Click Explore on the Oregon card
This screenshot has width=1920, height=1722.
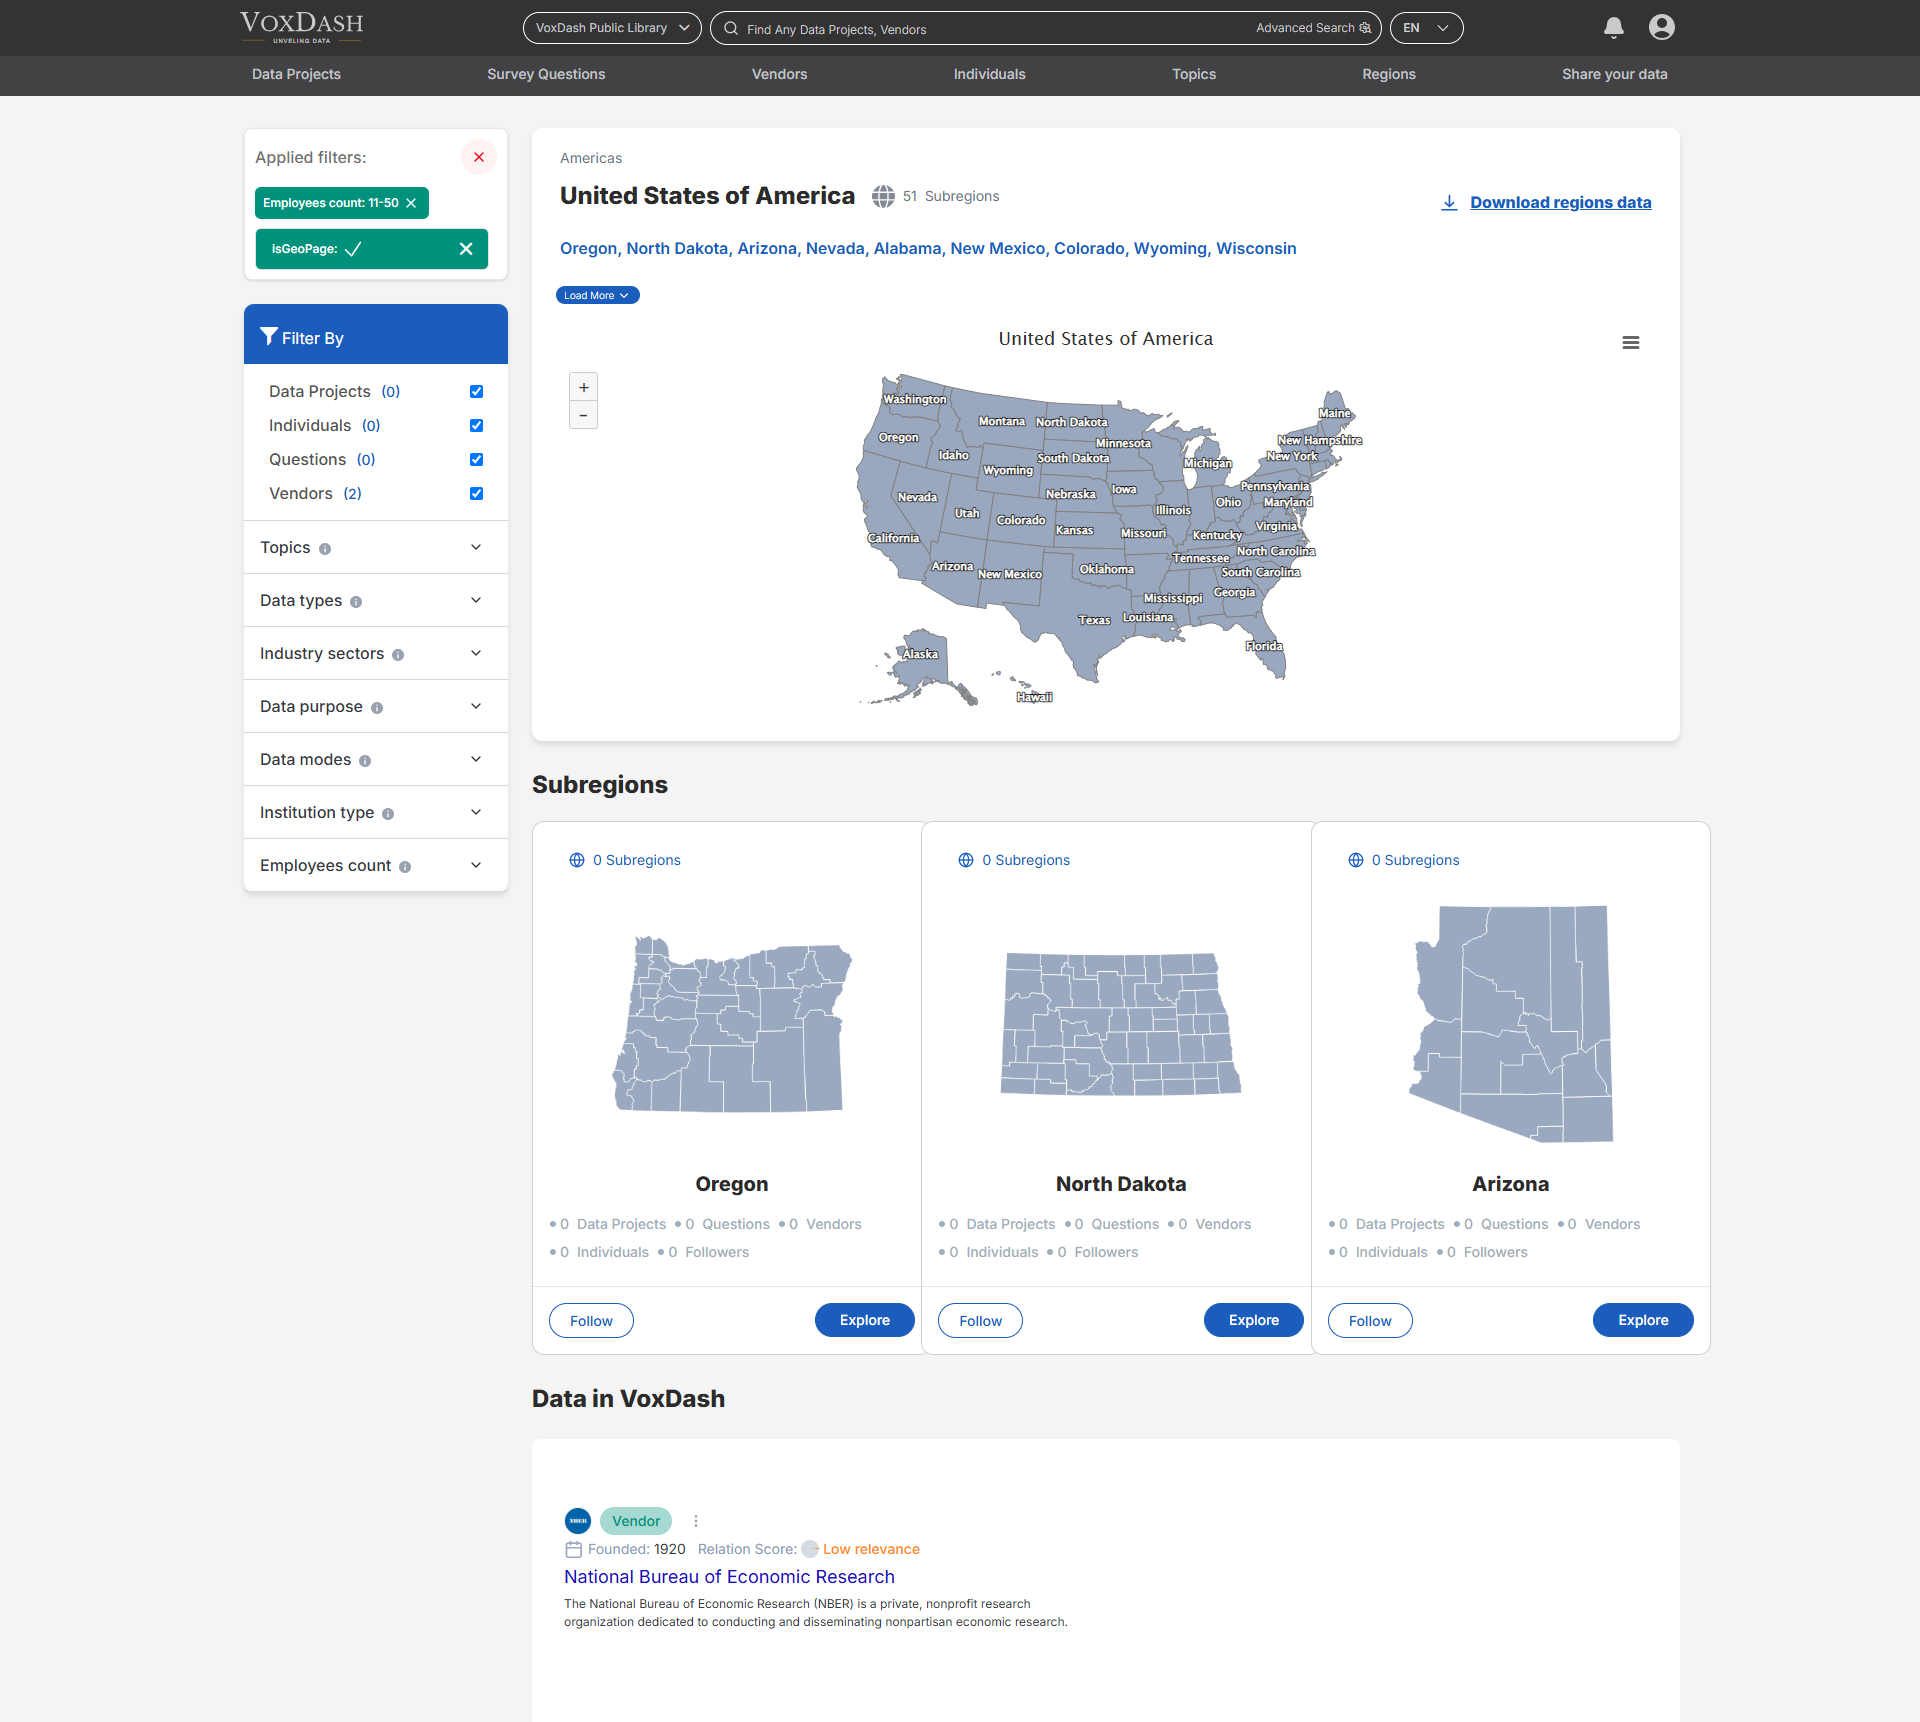[864, 1320]
